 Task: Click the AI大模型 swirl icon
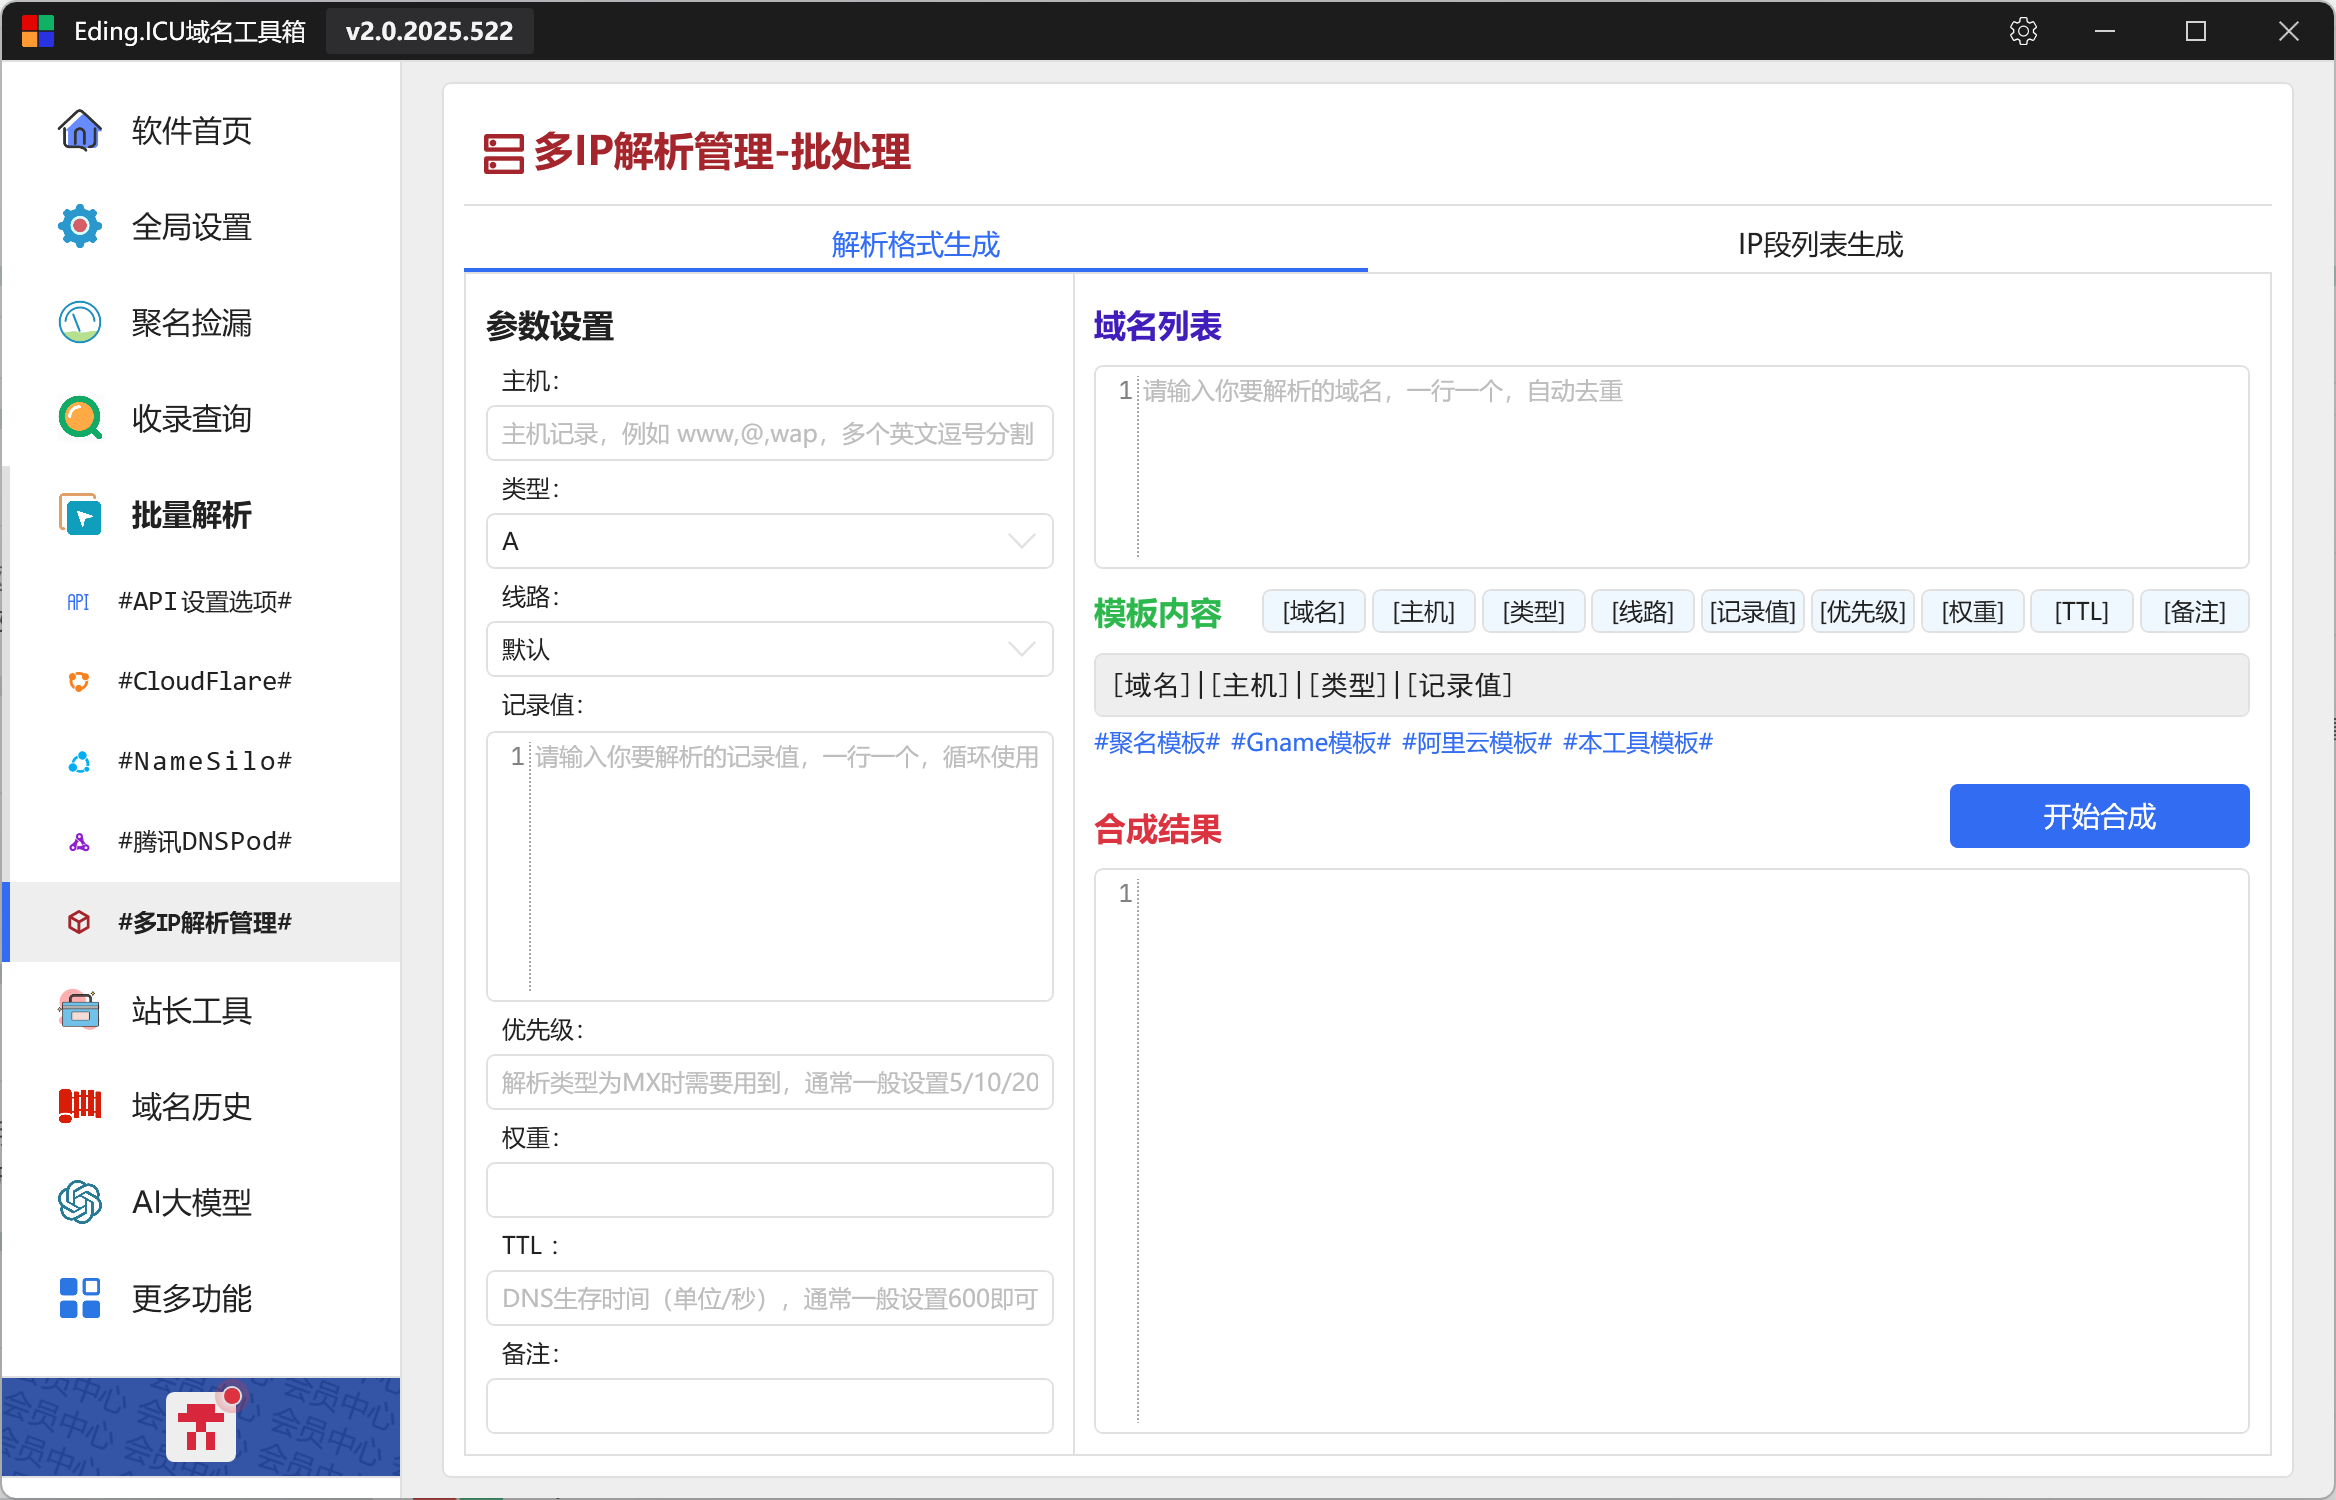click(x=80, y=1202)
